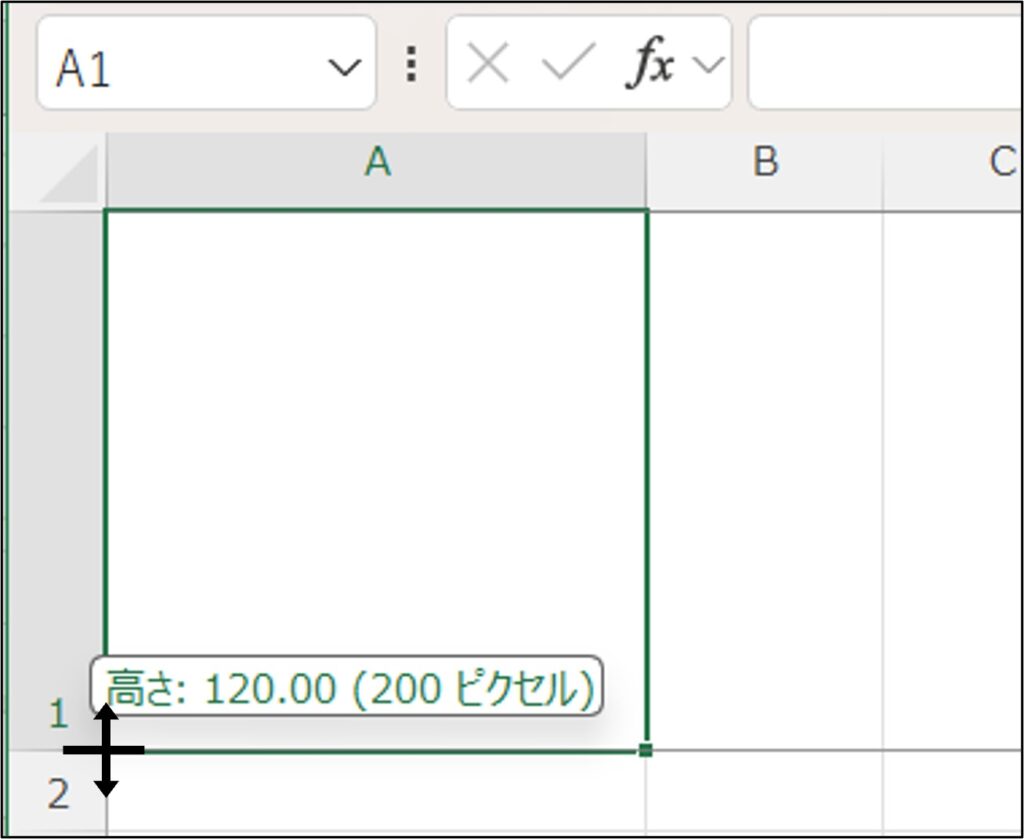Click the three-dot Name Box resize handle

(x=411, y=66)
